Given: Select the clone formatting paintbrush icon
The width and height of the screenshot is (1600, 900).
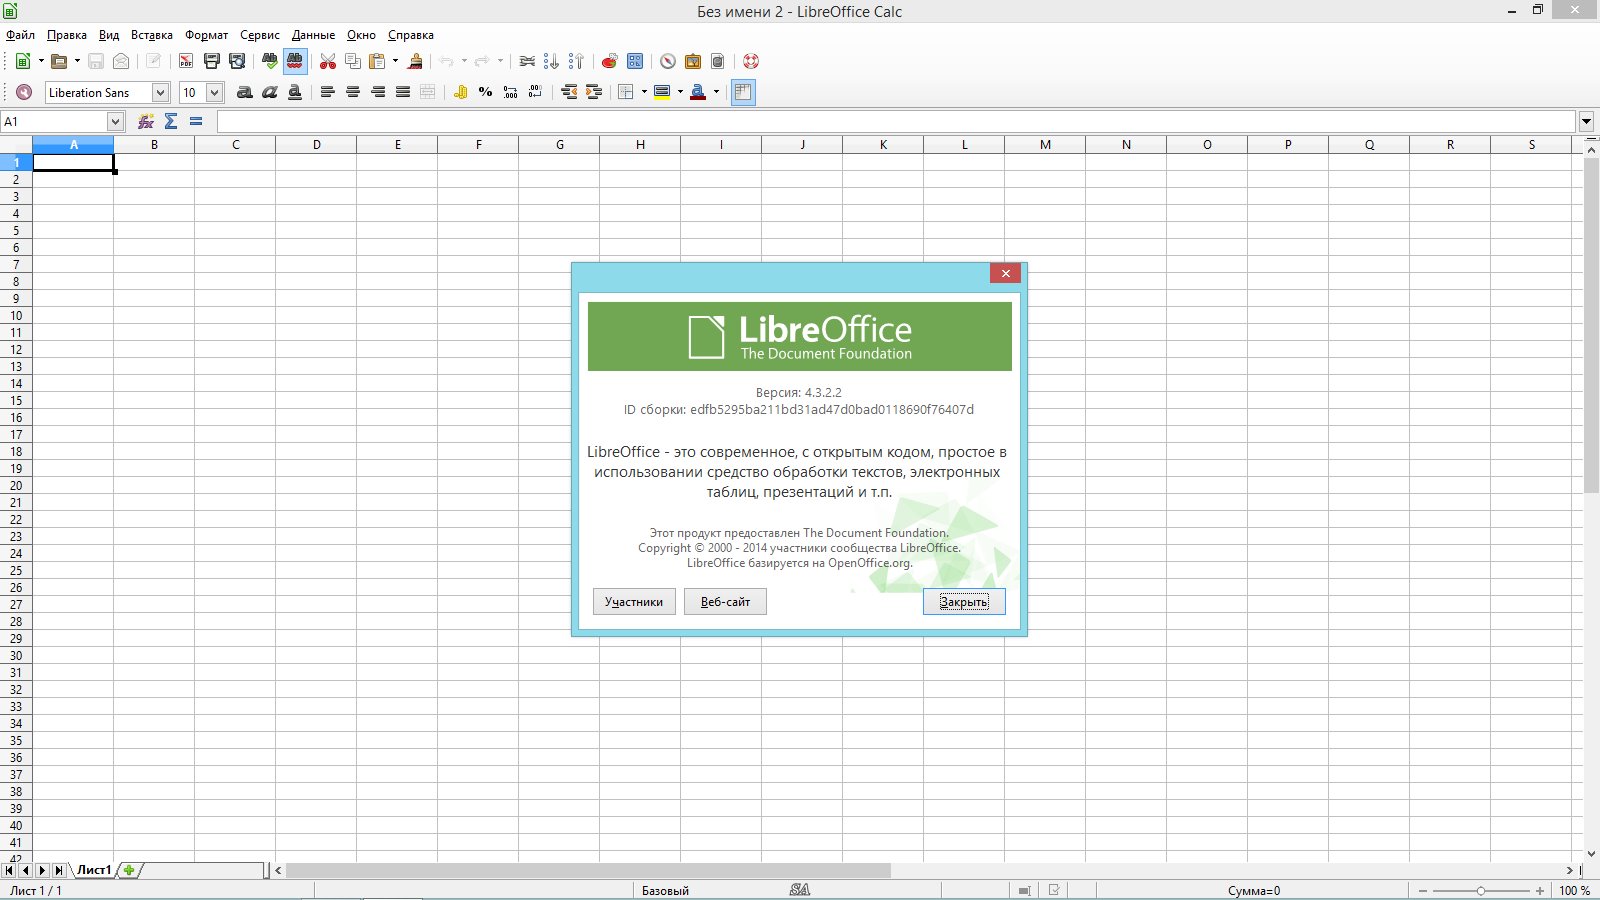Looking at the screenshot, I should (415, 61).
